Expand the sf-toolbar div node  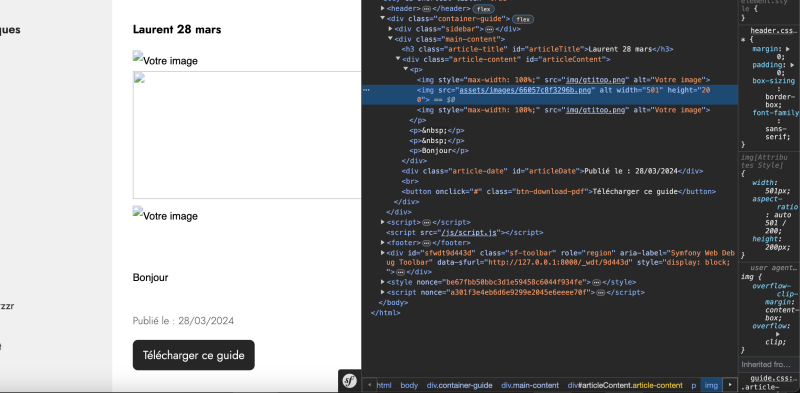383,253
